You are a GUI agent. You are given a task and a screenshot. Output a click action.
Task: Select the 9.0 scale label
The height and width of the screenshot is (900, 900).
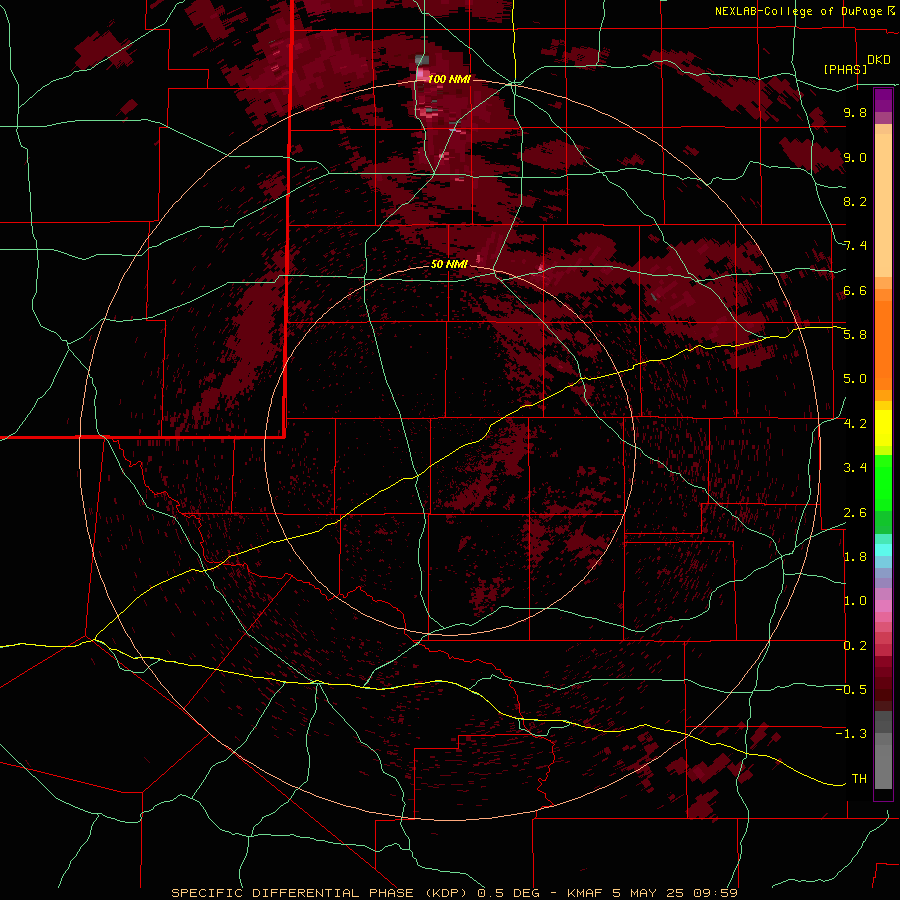click(855, 157)
